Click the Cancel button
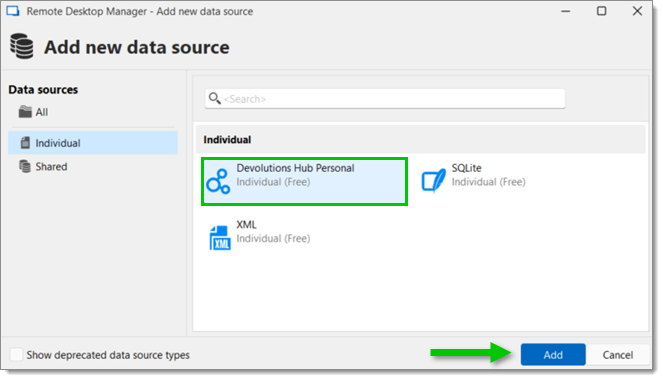This screenshot has width=663, height=380. 618,355
